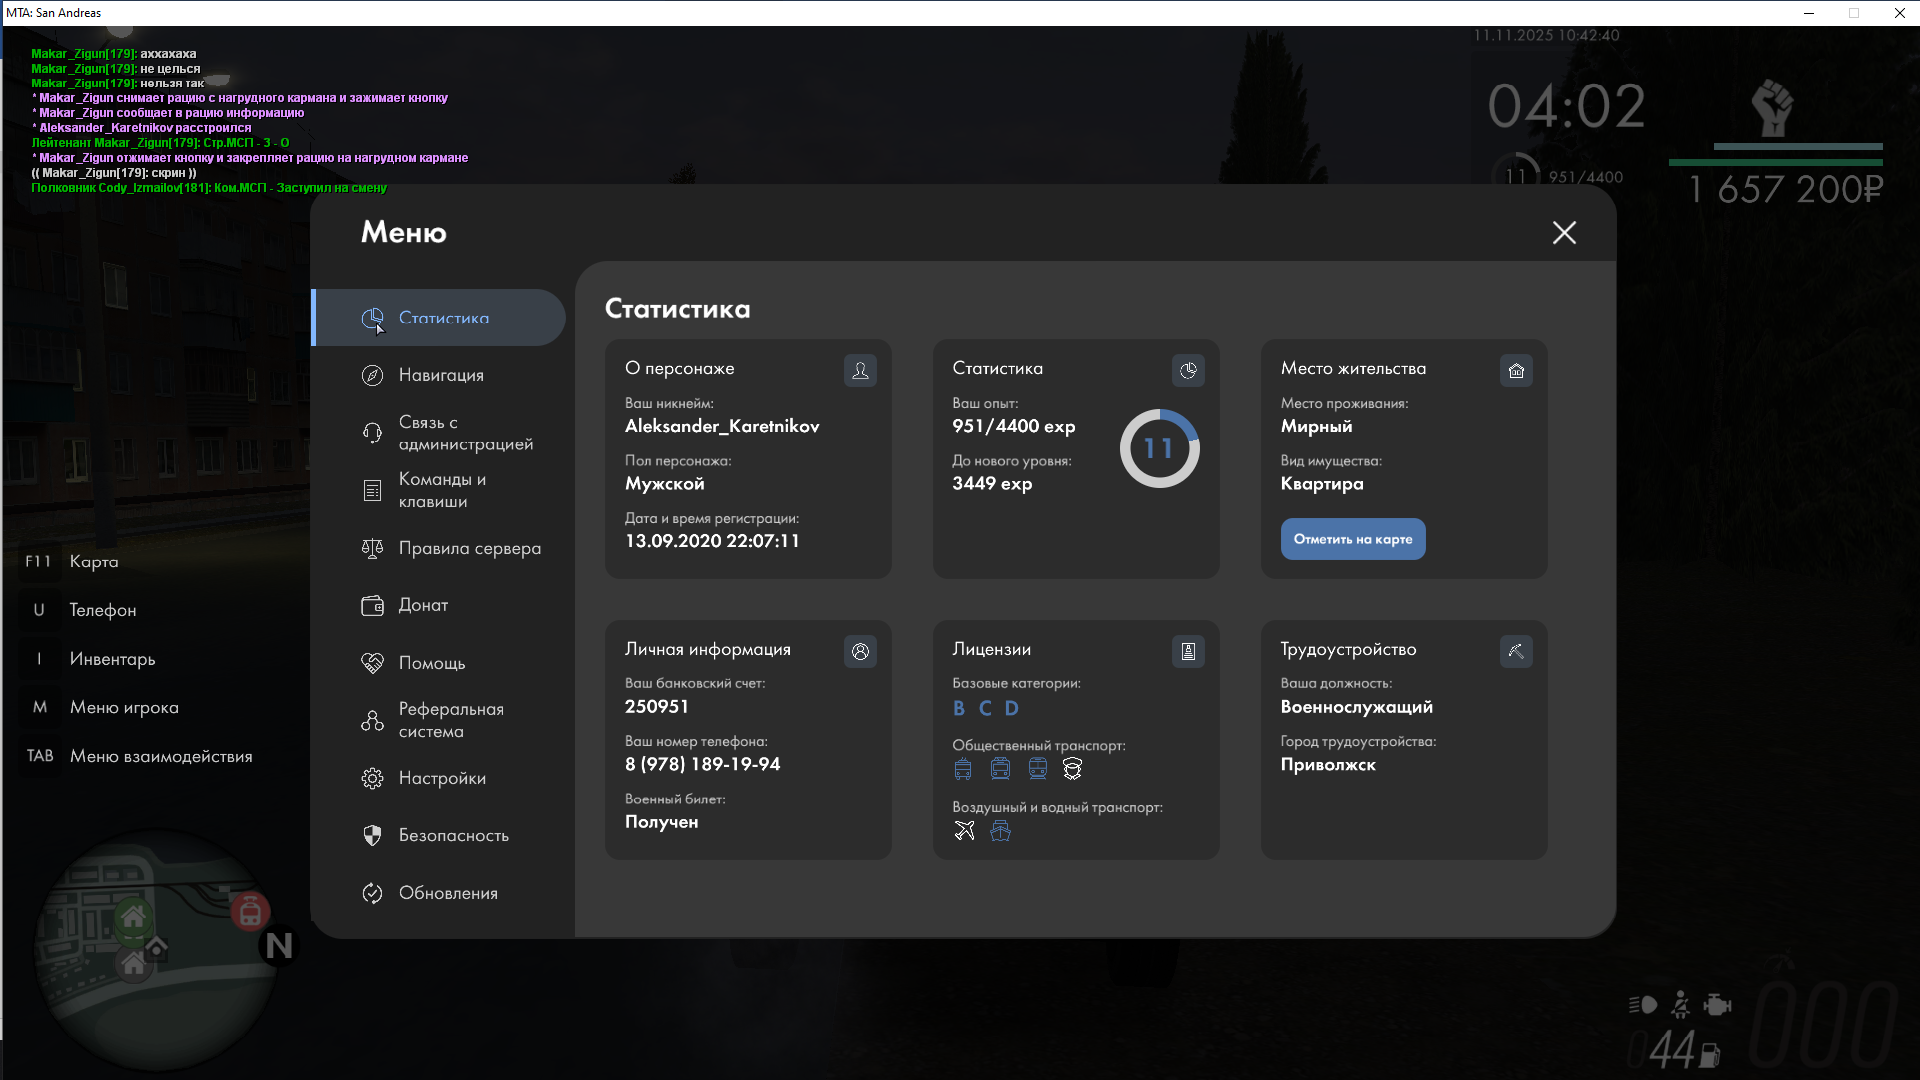This screenshot has height=1080, width=1920.
Task: Click the profile icon in О персонаже card
Action: click(x=860, y=370)
